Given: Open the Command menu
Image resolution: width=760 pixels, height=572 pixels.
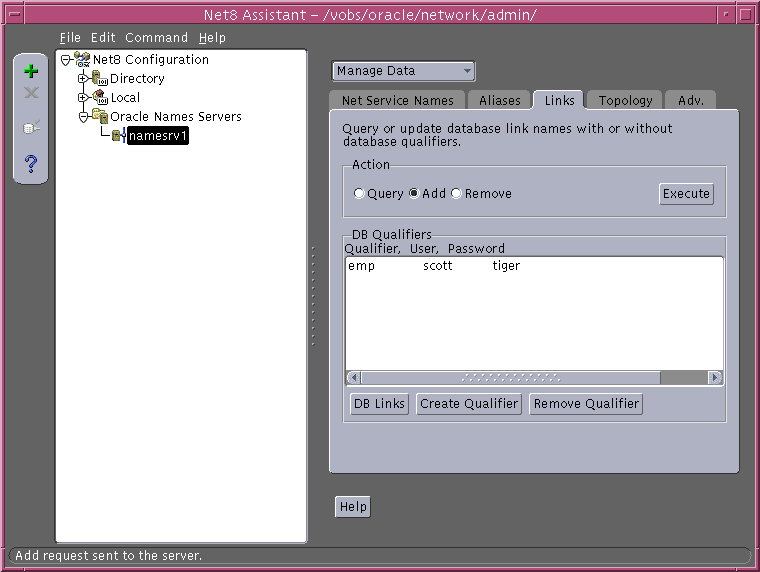Looking at the screenshot, I should (x=156, y=37).
